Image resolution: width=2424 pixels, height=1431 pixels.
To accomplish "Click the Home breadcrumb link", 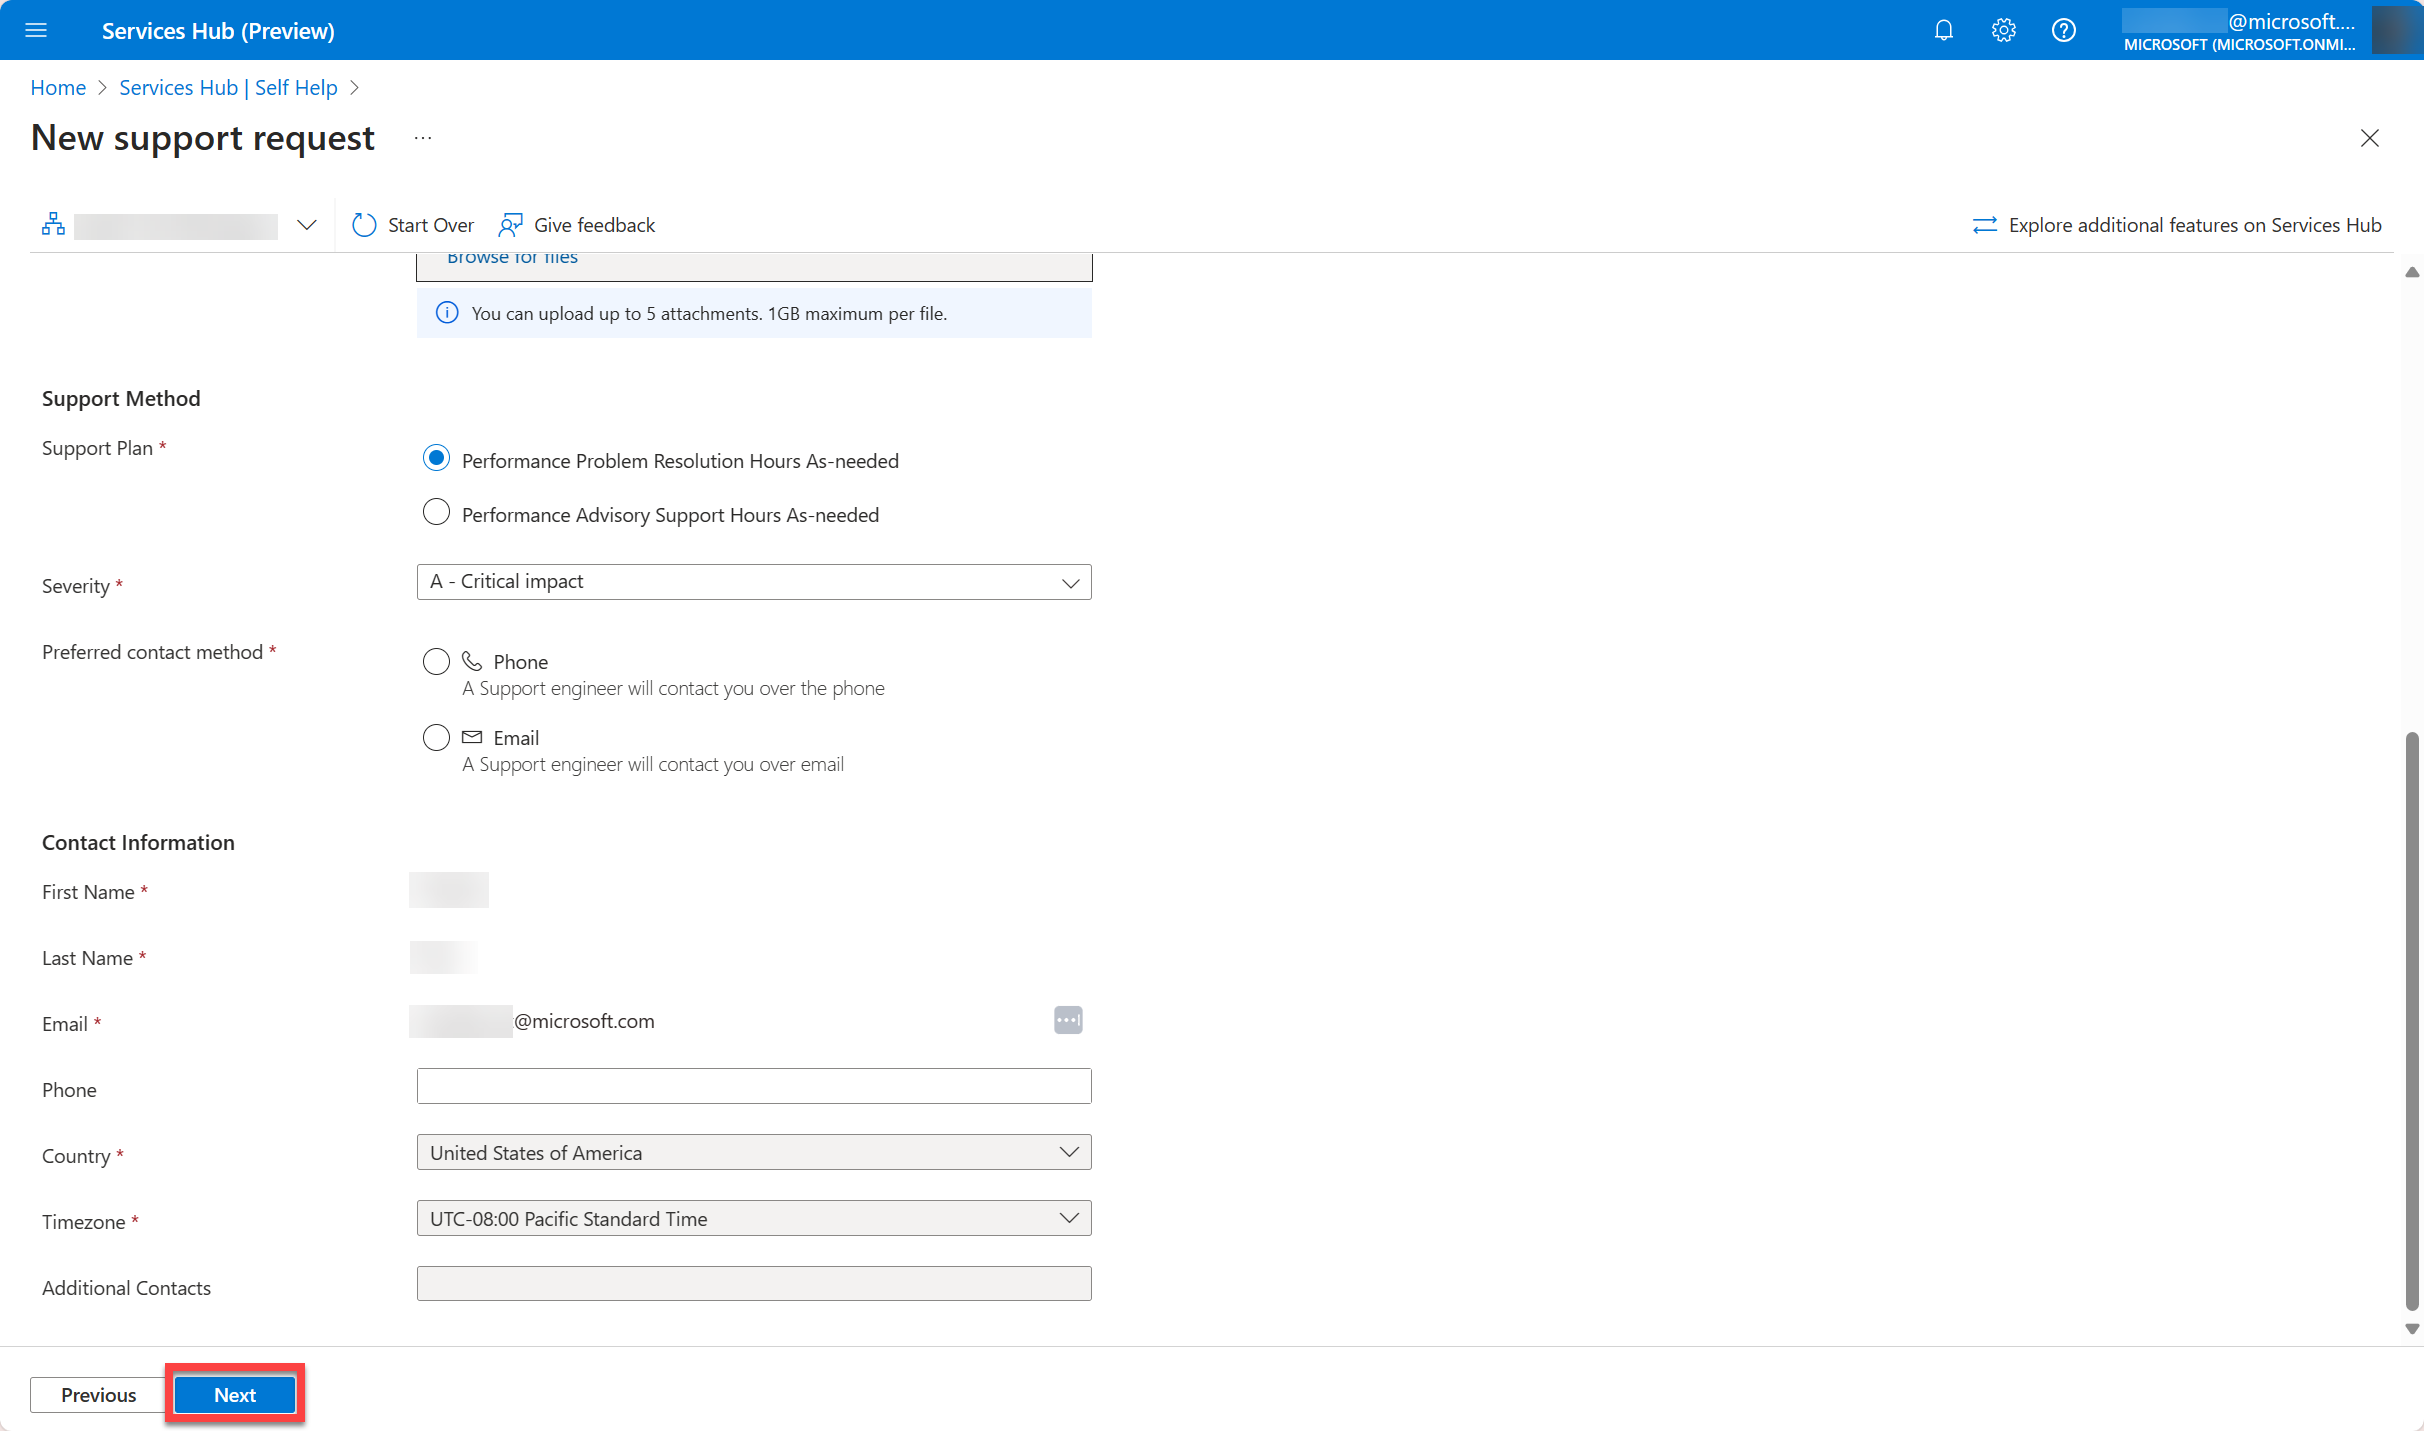I will point(60,87).
